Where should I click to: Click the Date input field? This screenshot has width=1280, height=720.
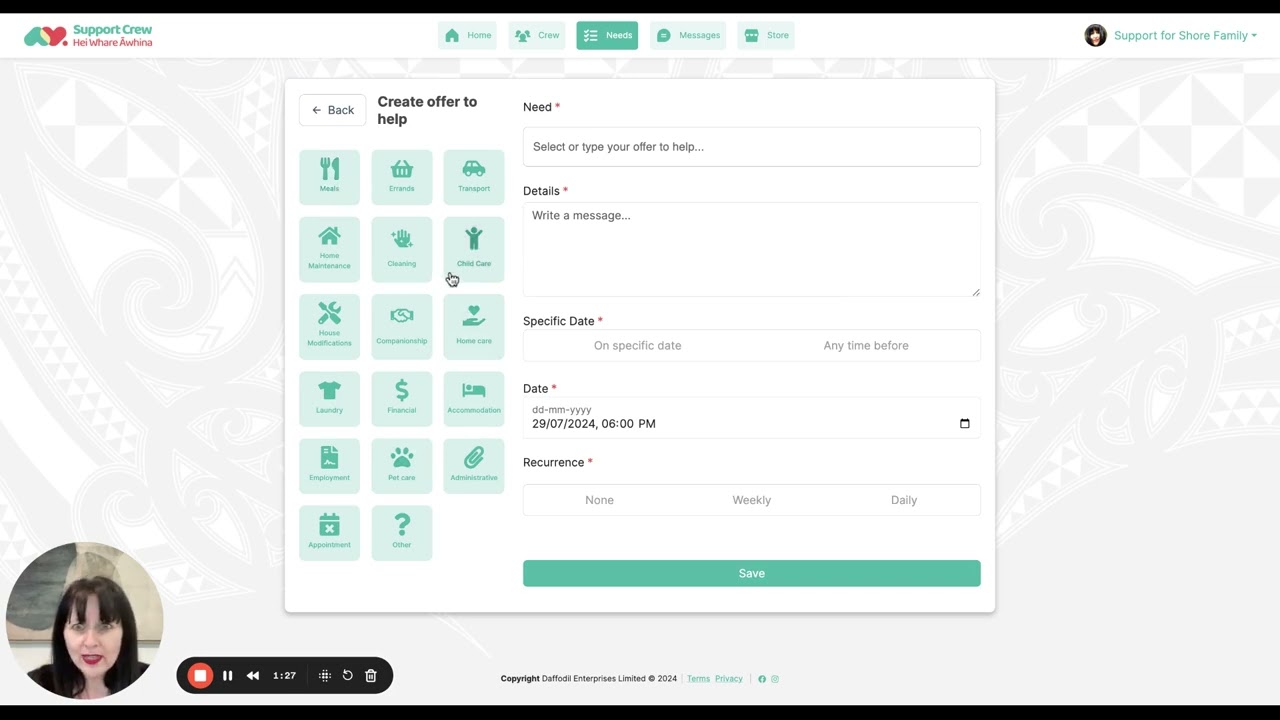[x=751, y=417]
